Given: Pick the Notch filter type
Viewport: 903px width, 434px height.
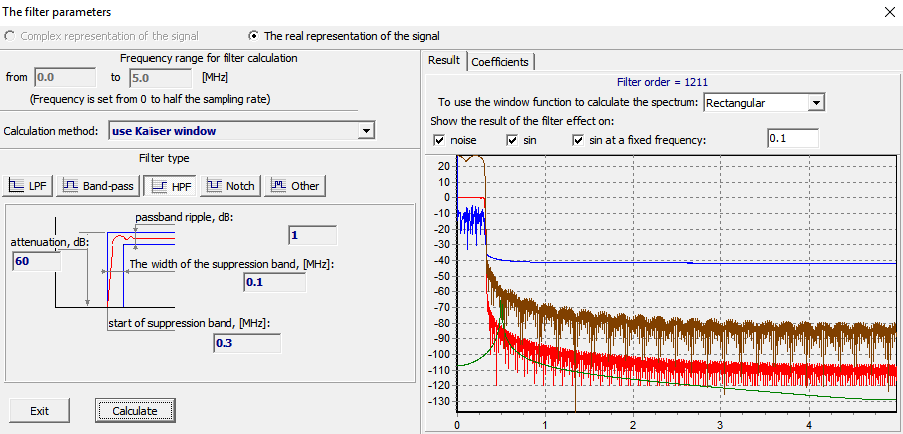Looking at the screenshot, I should pos(230,185).
